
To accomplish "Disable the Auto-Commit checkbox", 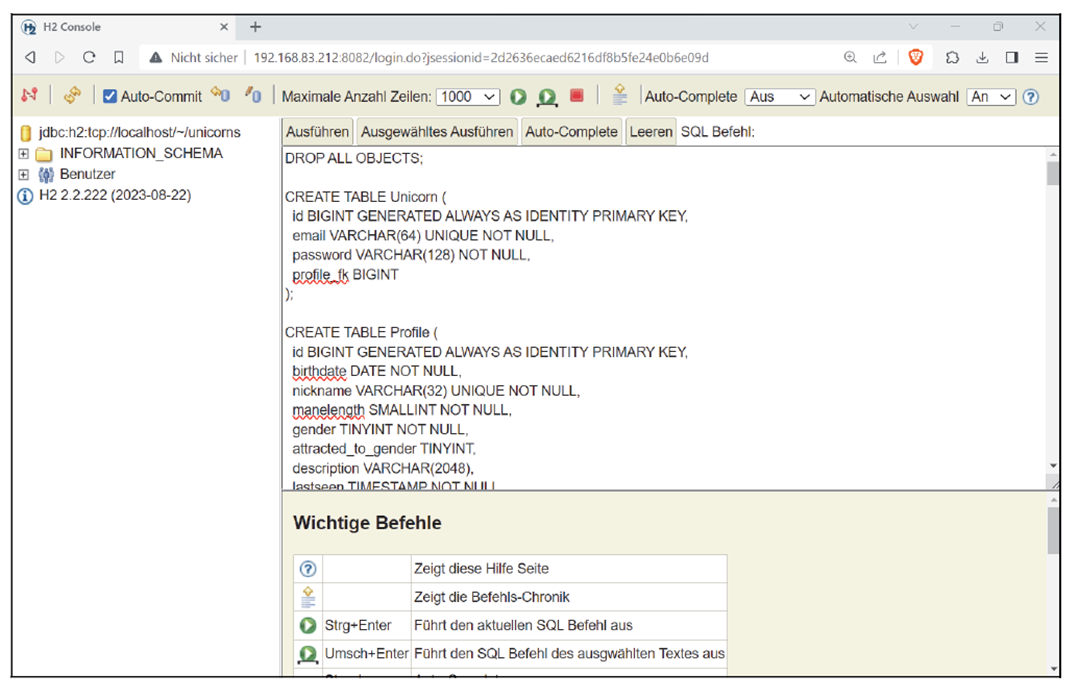I will tap(108, 96).
